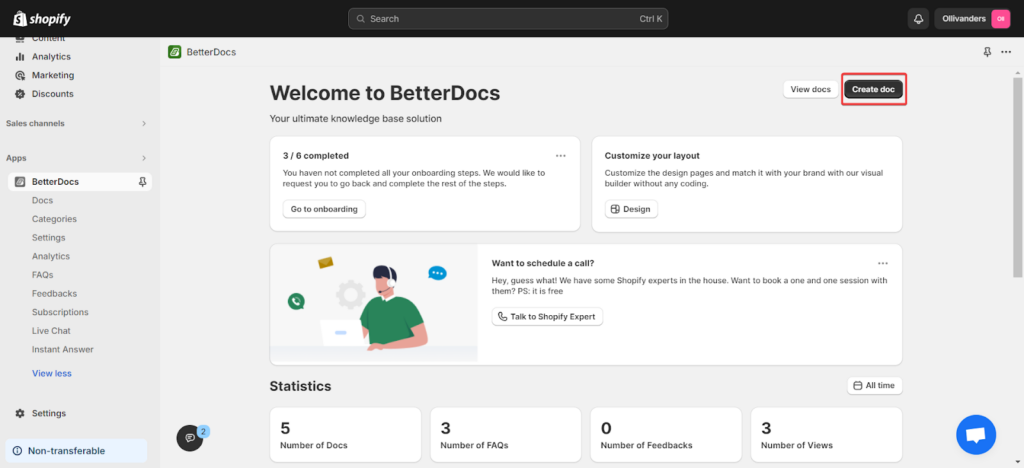Open the onboarding card three-dot menu
Image resolution: width=1024 pixels, height=468 pixels.
pos(560,156)
